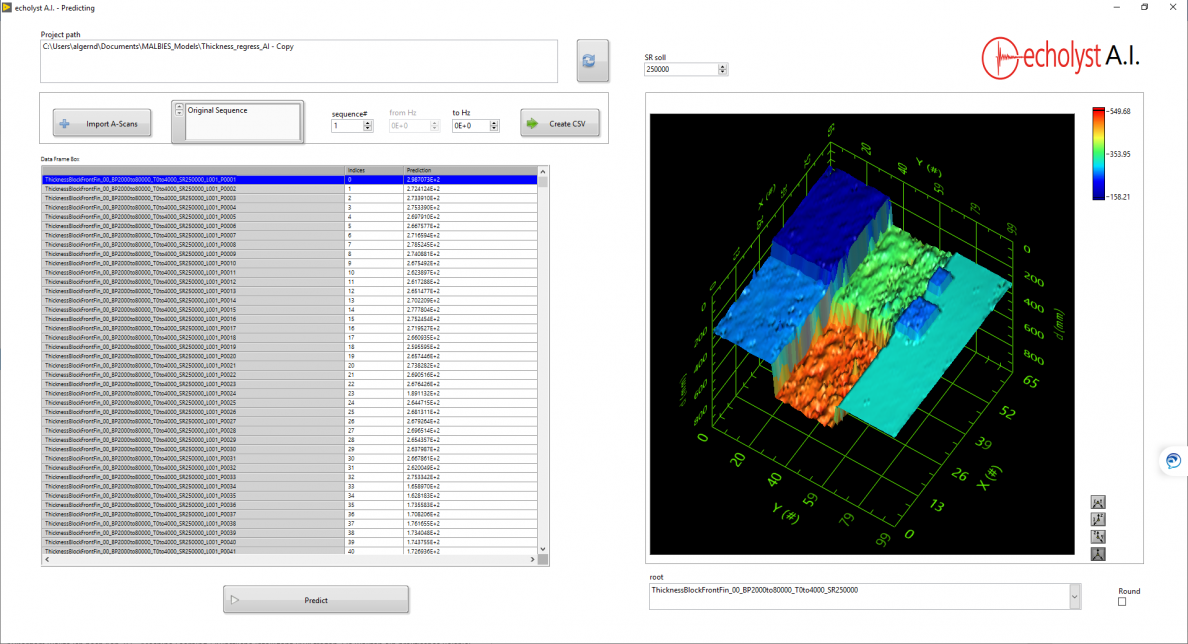Select the third plane projection icon
This screenshot has height=644, width=1188.
[1096, 536]
